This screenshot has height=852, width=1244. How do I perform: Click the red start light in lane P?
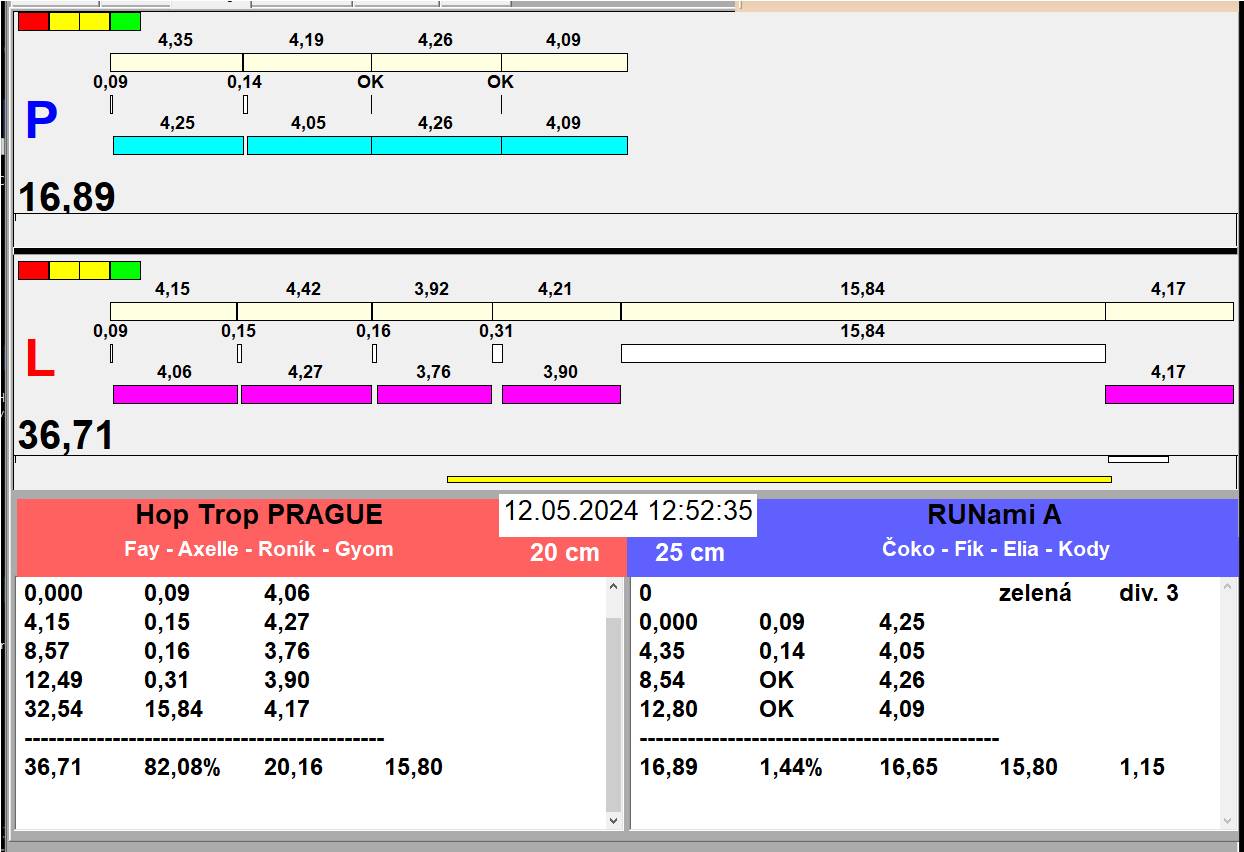tap(33, 21)
